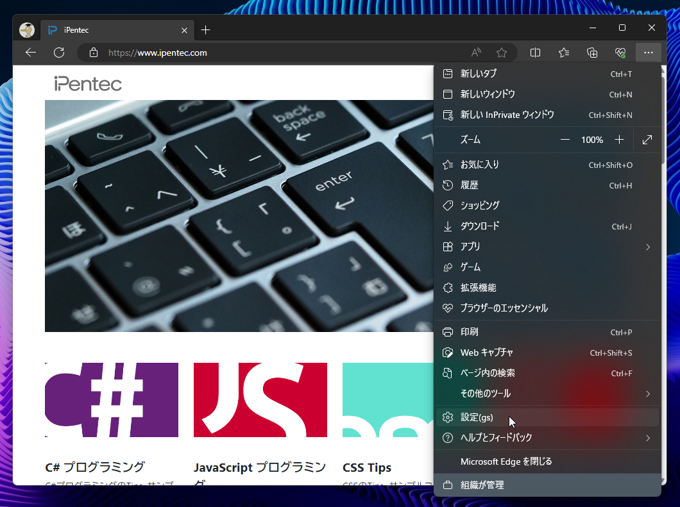Open 拡張機能 menu entry

(547, 288)
